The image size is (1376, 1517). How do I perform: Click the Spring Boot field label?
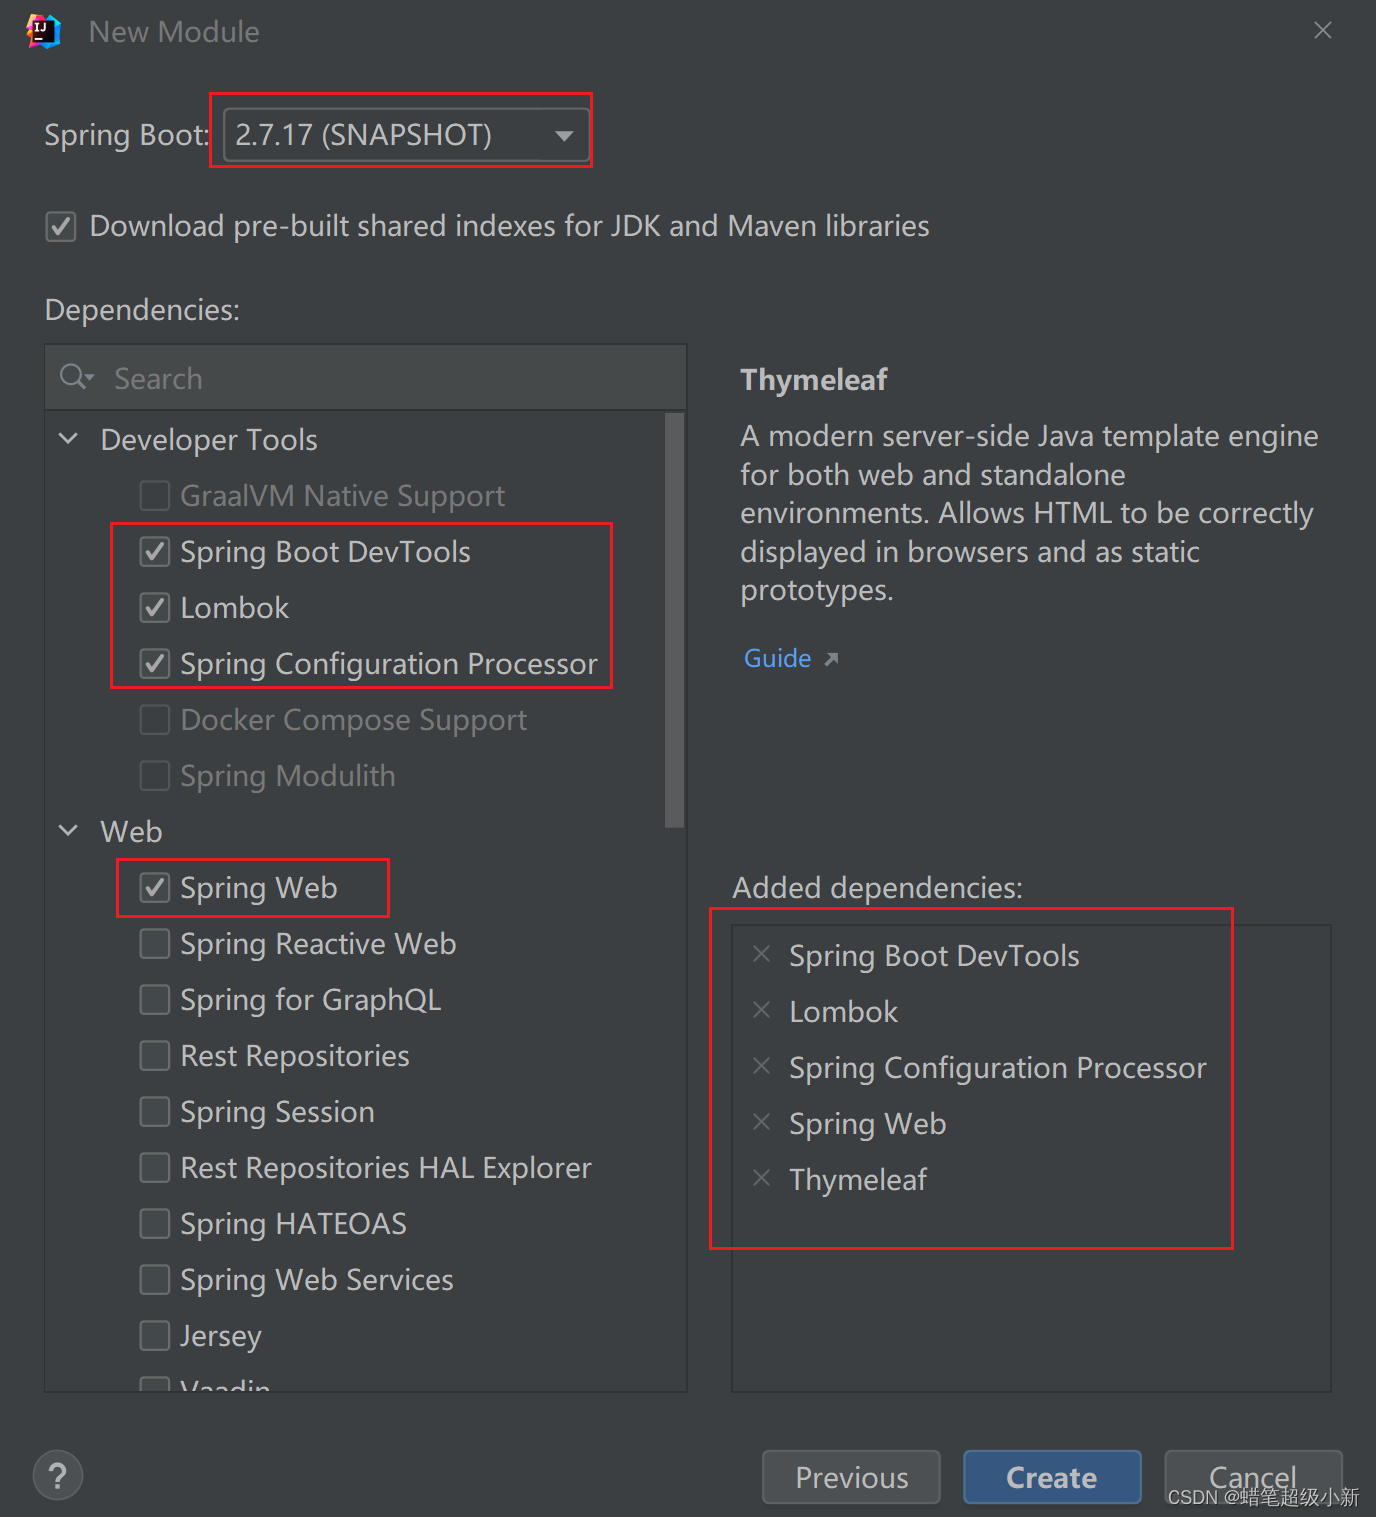(126, 134)
